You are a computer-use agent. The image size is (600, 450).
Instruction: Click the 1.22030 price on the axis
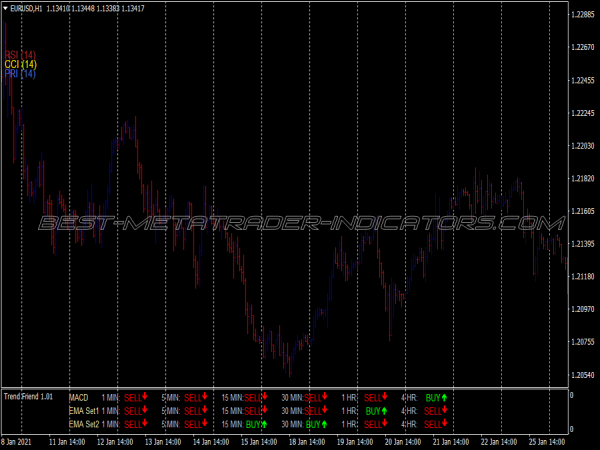tap(583, 146)
